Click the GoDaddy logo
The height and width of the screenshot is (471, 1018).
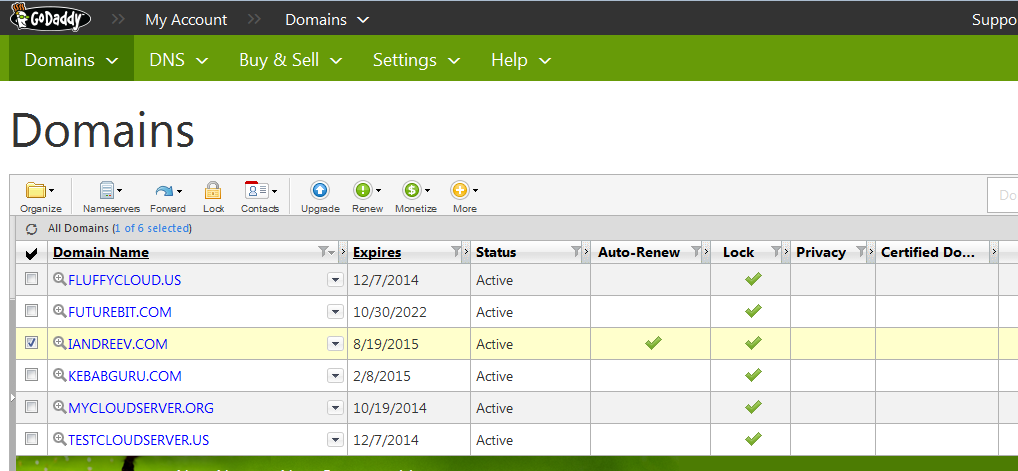(x=50, y=18)
